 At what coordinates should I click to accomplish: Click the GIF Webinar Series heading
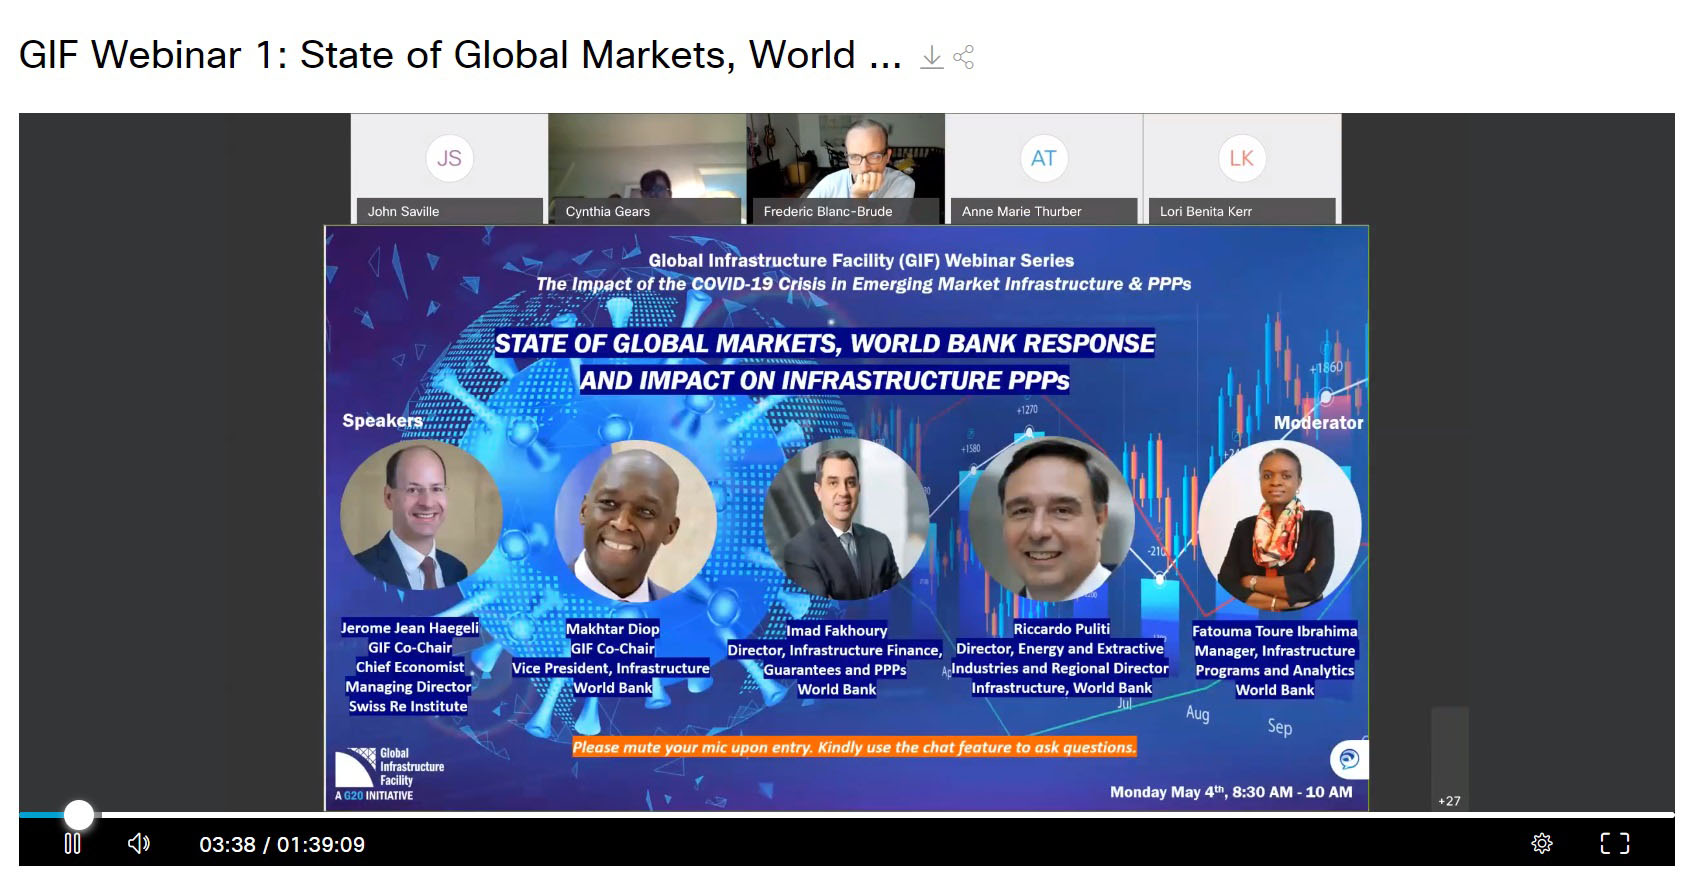click(x=861, y=260)
